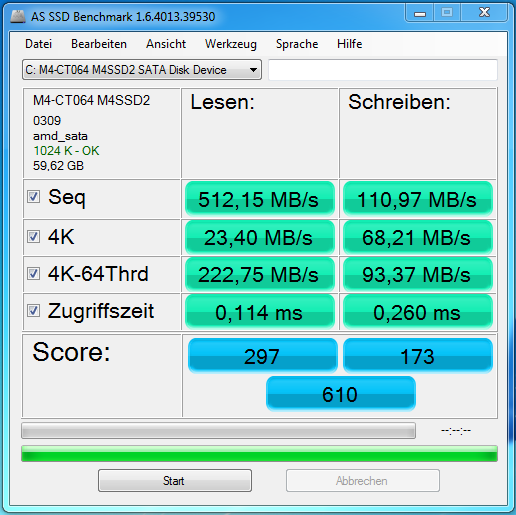Open the Bearbeiten menu
The height and width of the screenshot is (515, 516).
point(99,44)
